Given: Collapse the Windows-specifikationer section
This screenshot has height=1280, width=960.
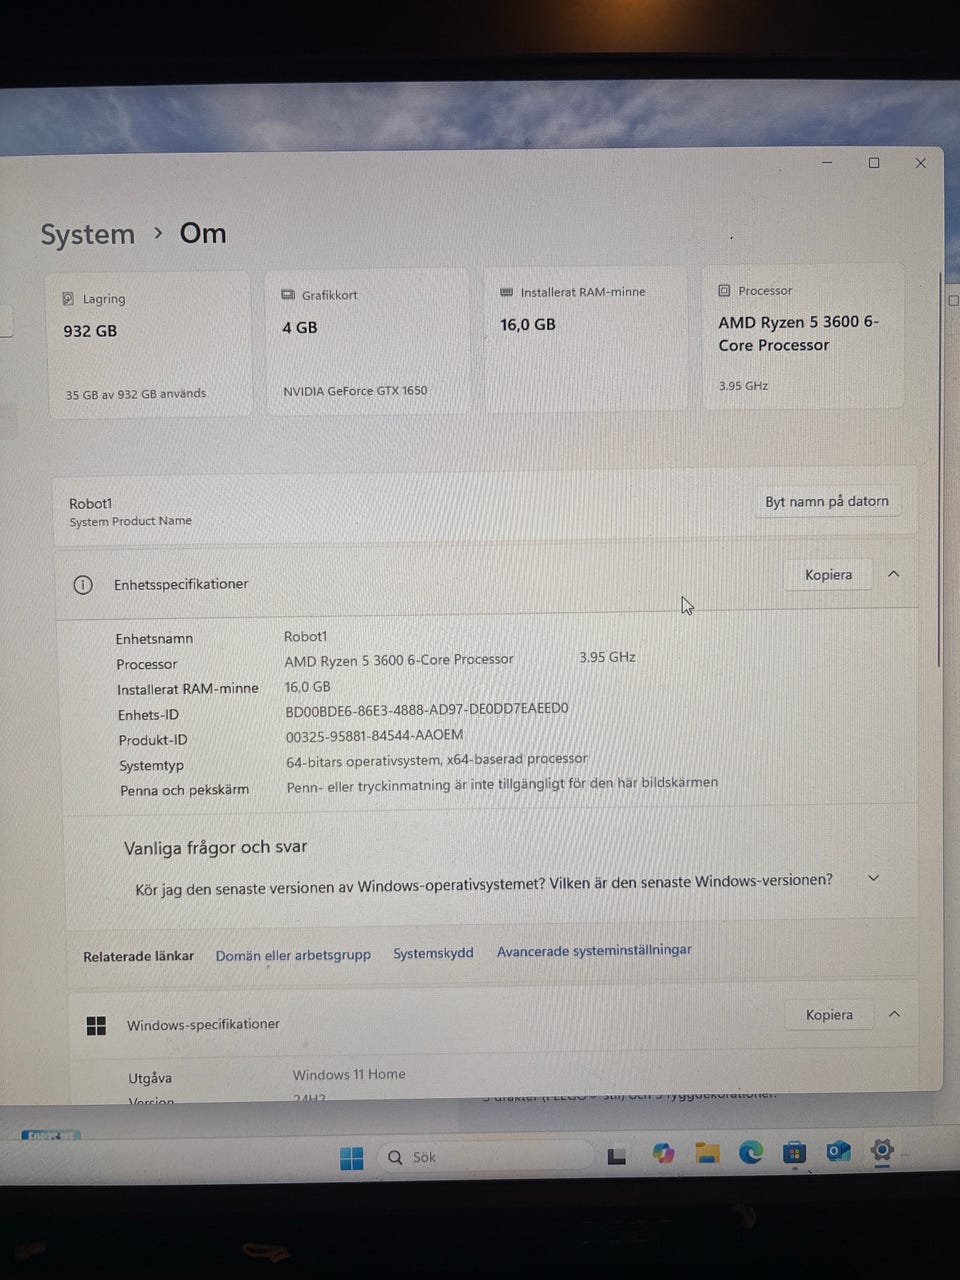Looking at the screenshot, I should click(x=895, y=1014).
